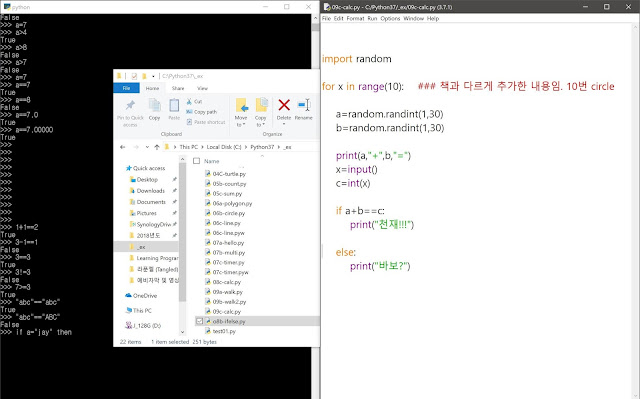The image size is (640, 399).
Task: Click the red Delete X icon
Action: (x=284, y=105)
